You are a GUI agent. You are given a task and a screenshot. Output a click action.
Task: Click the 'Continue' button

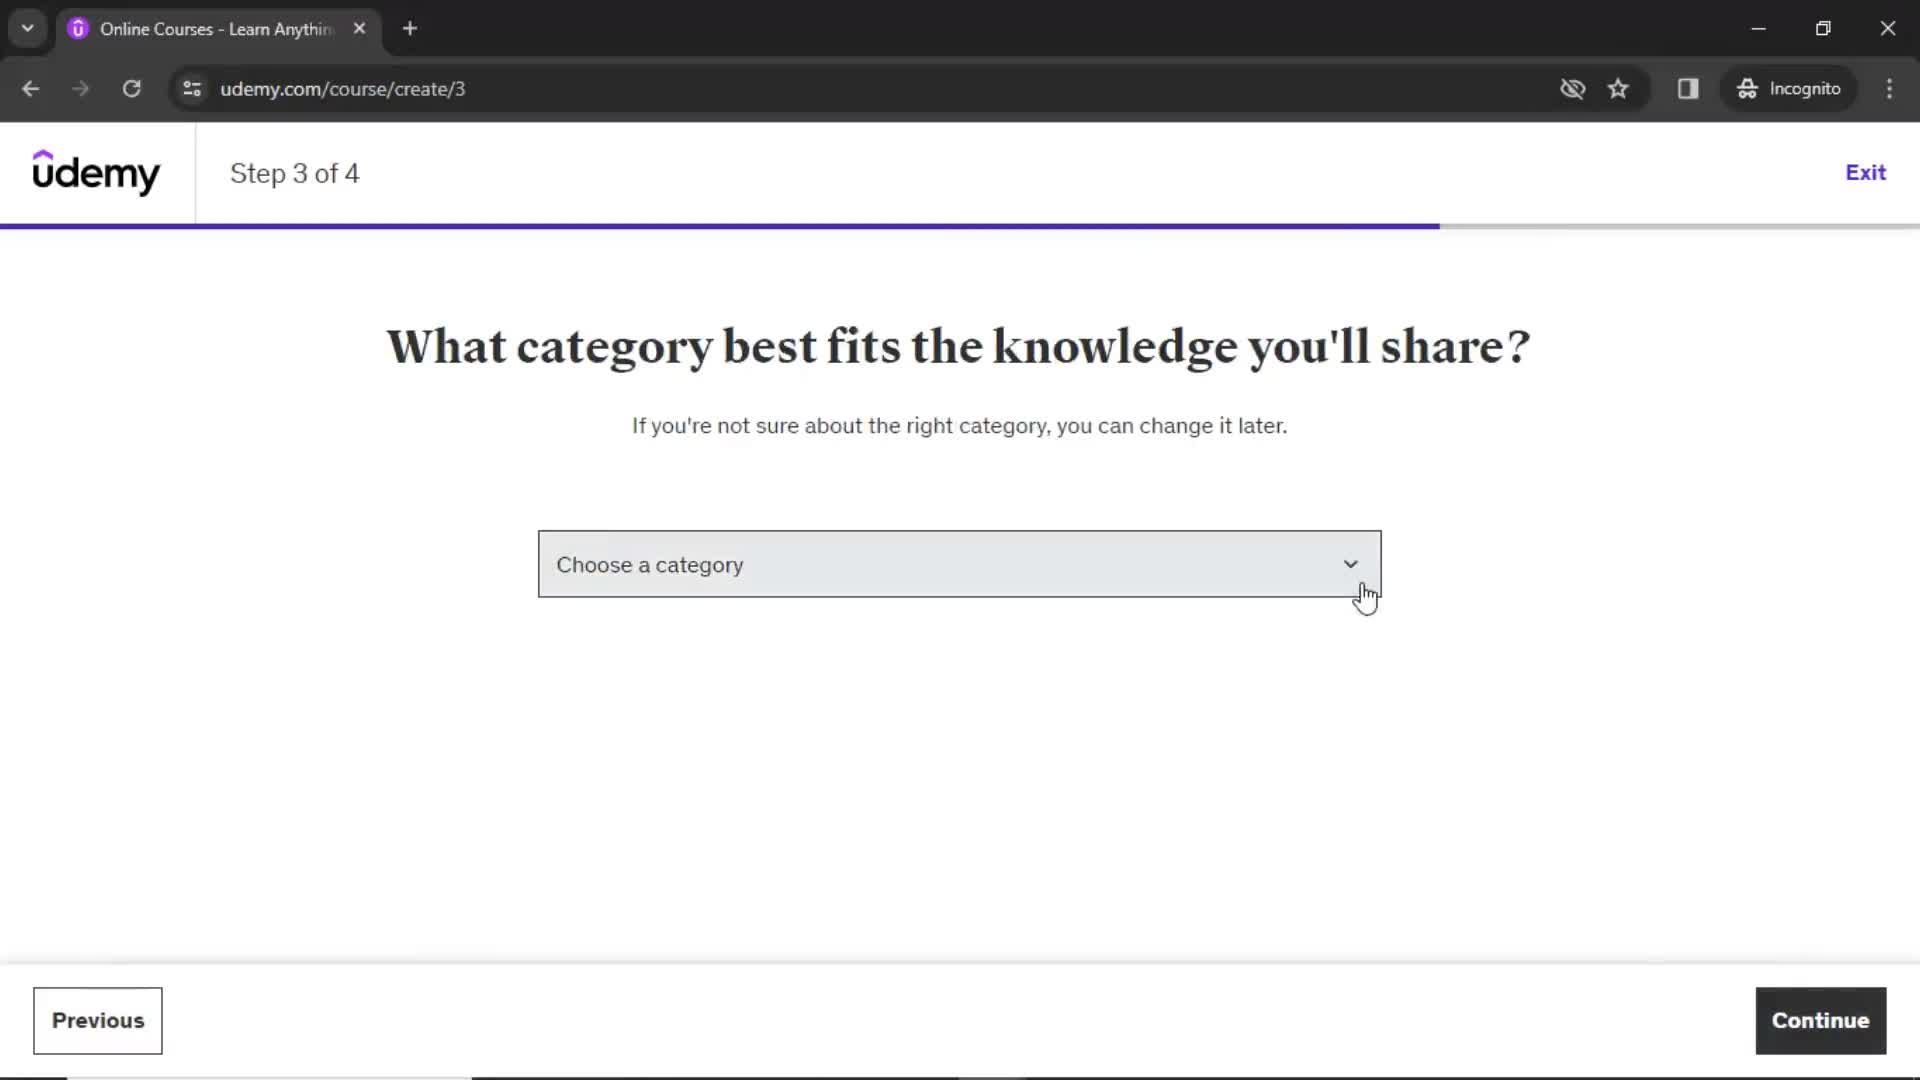(1821, 1019)
